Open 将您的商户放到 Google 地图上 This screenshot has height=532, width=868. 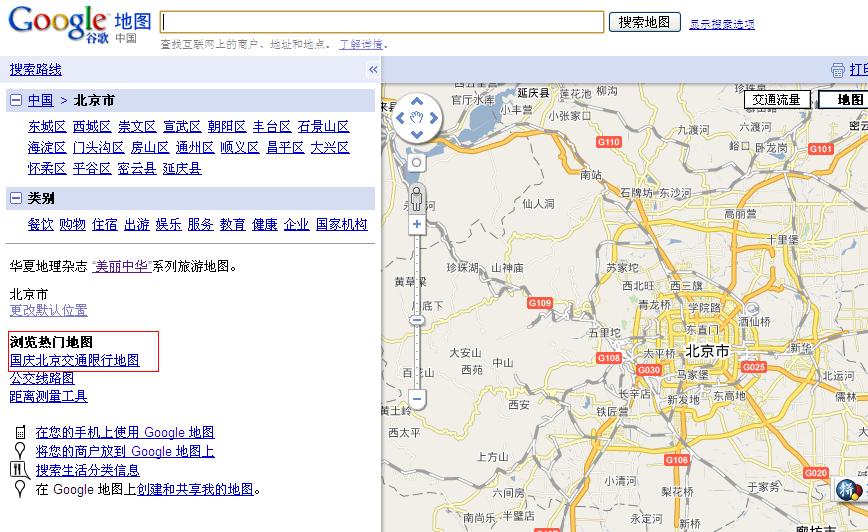pos(125,451)
